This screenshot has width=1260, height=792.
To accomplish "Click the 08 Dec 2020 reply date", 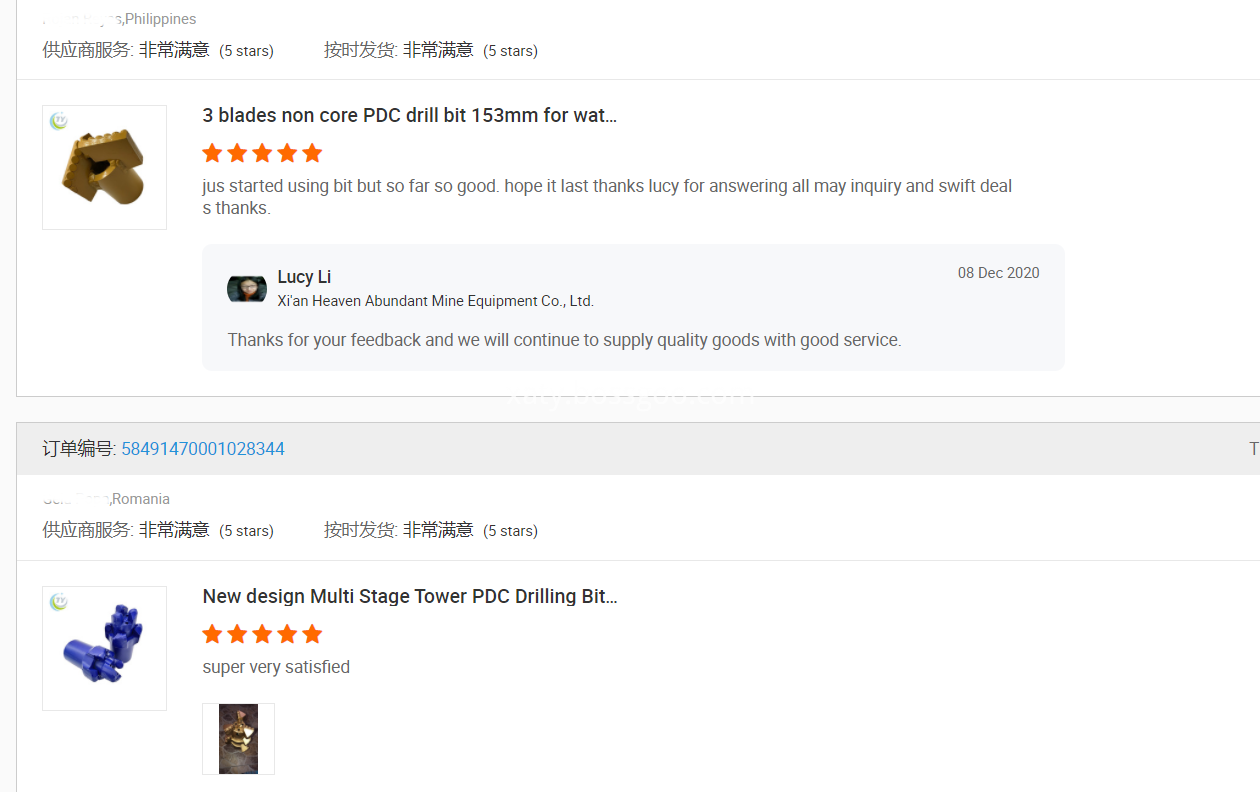I will coord(998,273).
